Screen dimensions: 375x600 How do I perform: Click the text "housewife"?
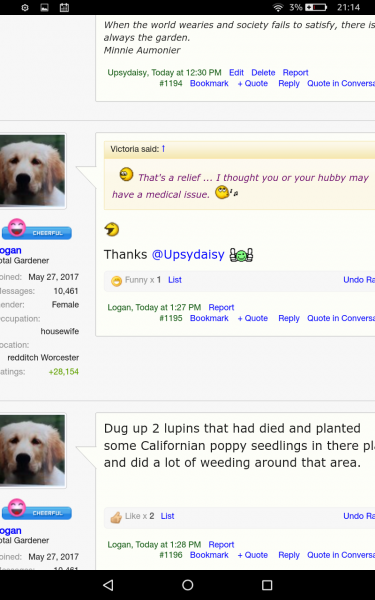[x=60, y=331]
